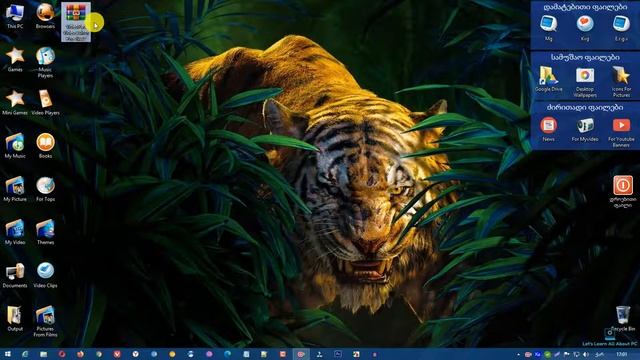Open the For Tops icon
Image resolution: width=640 pixels, height=360 pixels.
[x=45, y=189]
